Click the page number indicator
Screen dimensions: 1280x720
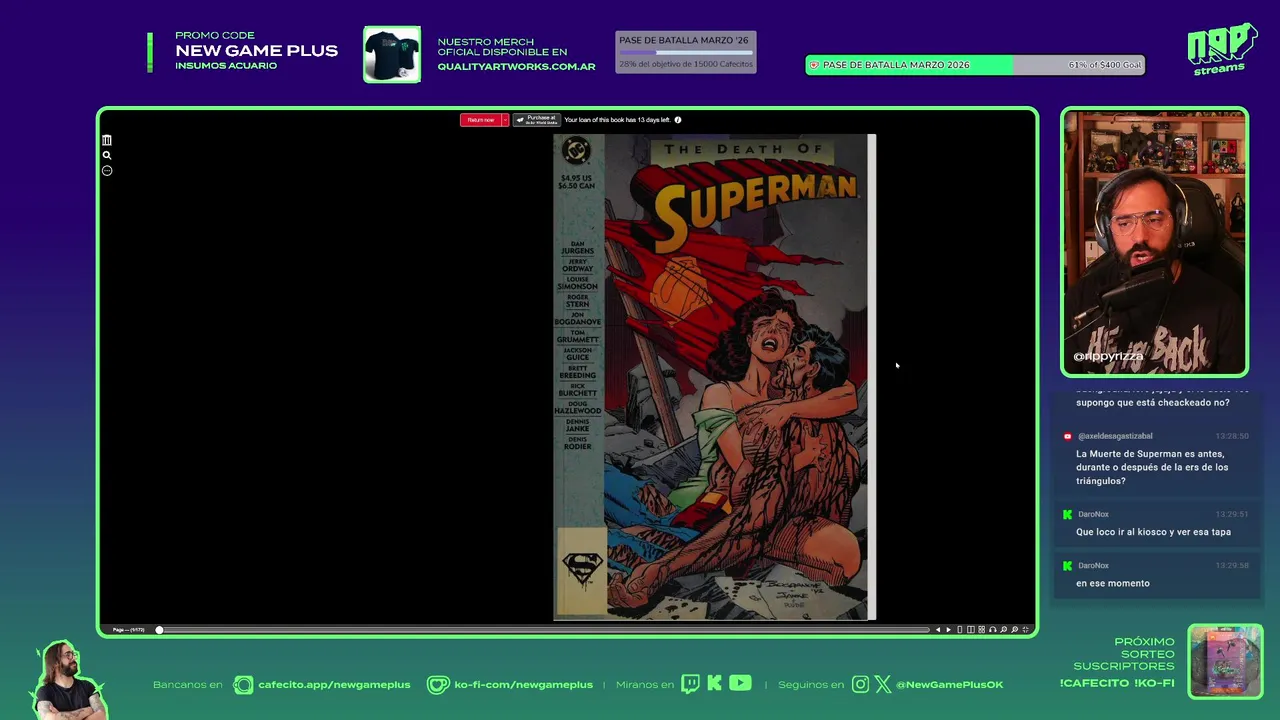pyautogui.click(x=129, y=630)
